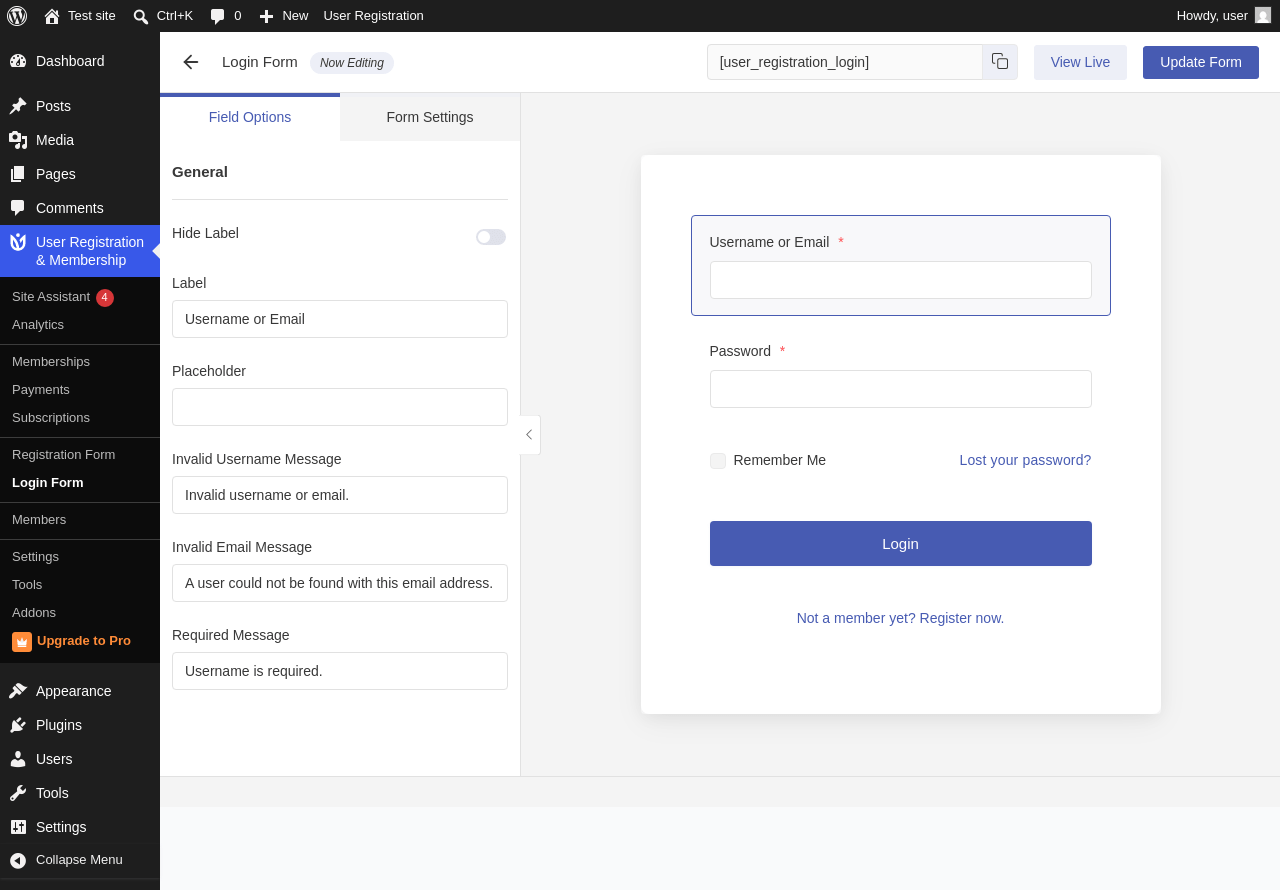The image size is (1280, 890).
Task: Click the Update Form button
Action: (1201, 62)
